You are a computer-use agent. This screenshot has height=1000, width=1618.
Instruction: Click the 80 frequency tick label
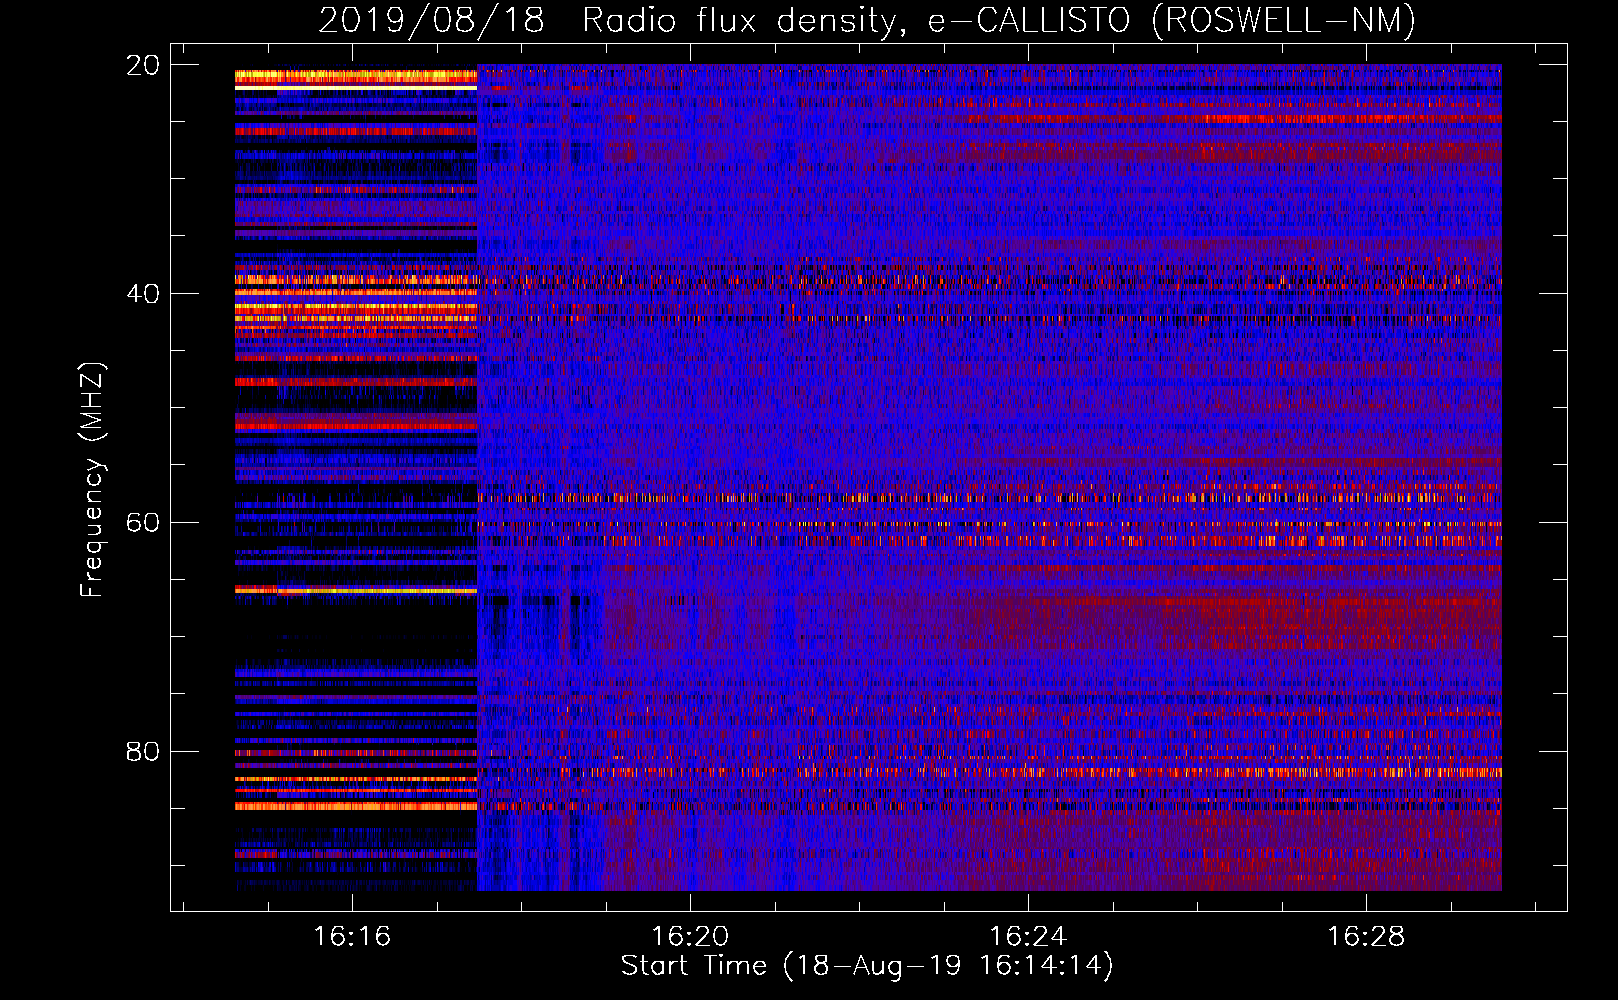click(143, 752)
